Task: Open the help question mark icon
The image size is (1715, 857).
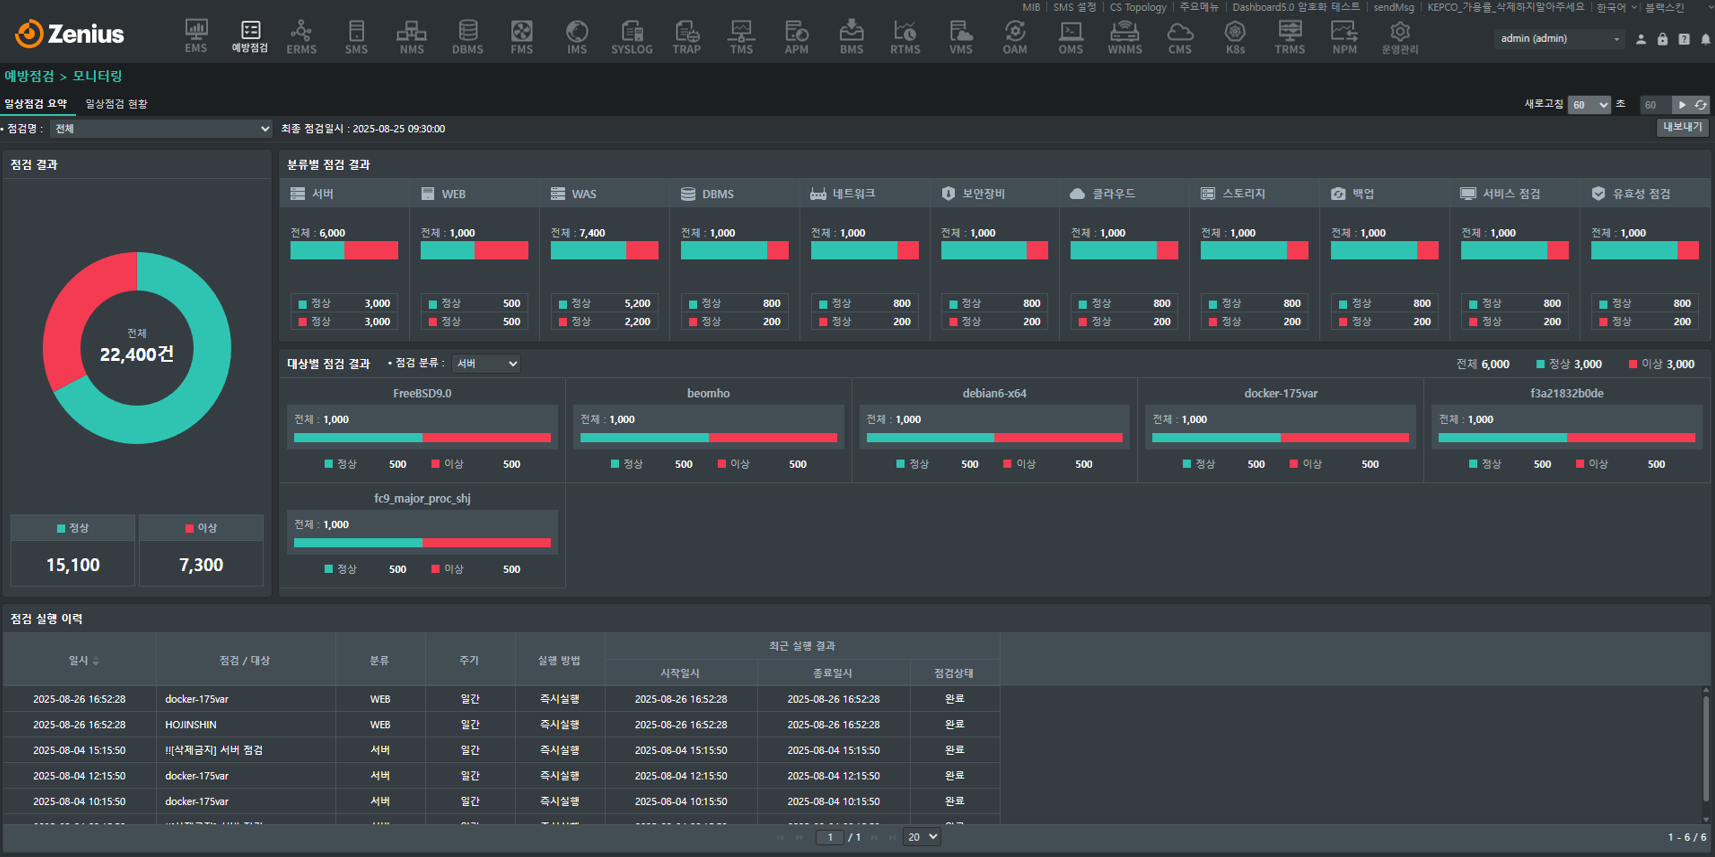Action: 1684,40
